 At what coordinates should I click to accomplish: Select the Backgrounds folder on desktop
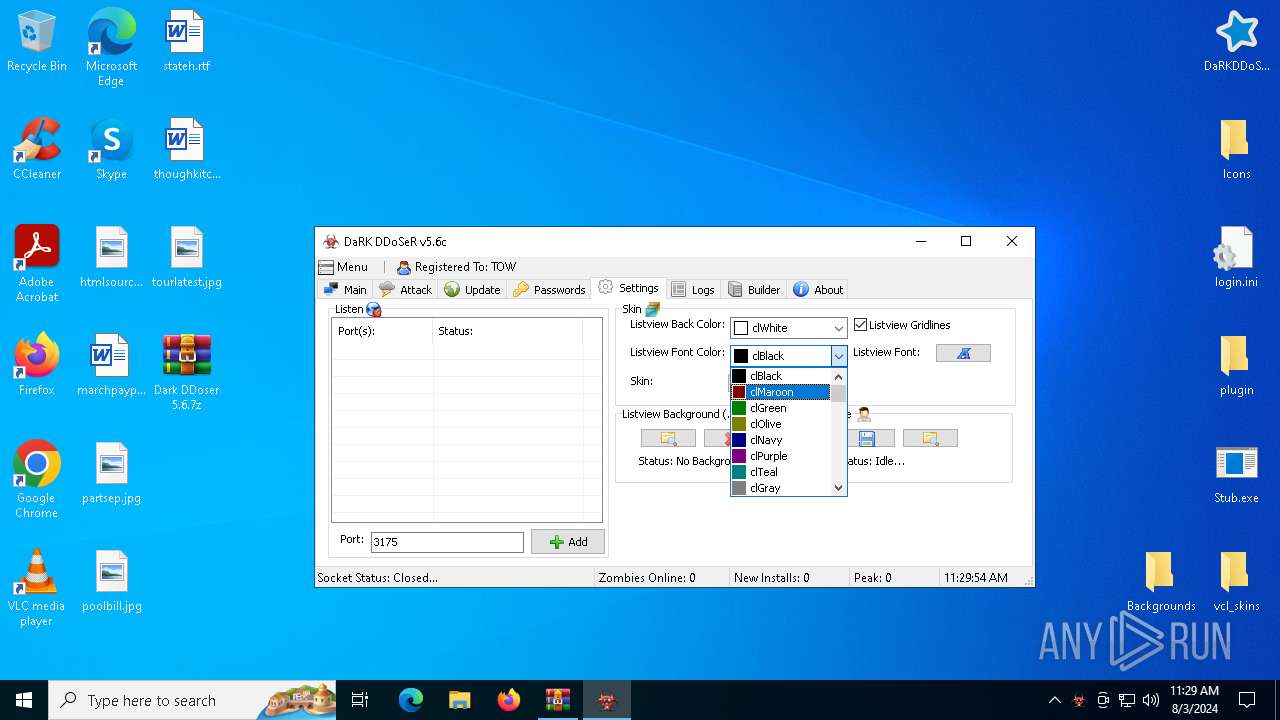coord(1161,581)
